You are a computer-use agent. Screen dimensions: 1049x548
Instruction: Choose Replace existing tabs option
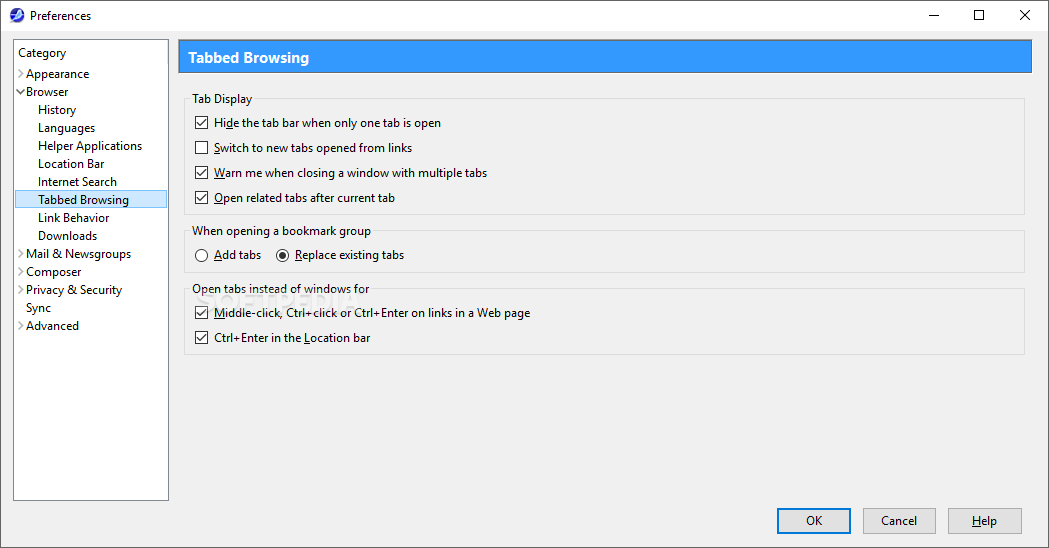283,255
